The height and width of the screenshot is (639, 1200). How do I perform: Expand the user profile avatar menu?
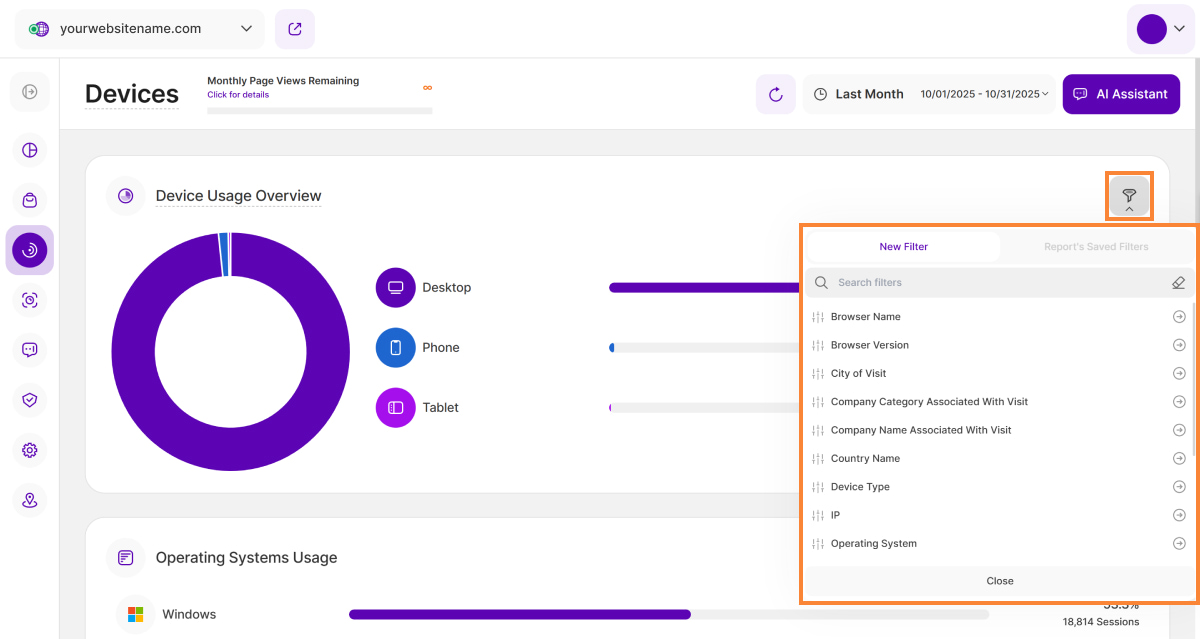(x=1159, y=29)
